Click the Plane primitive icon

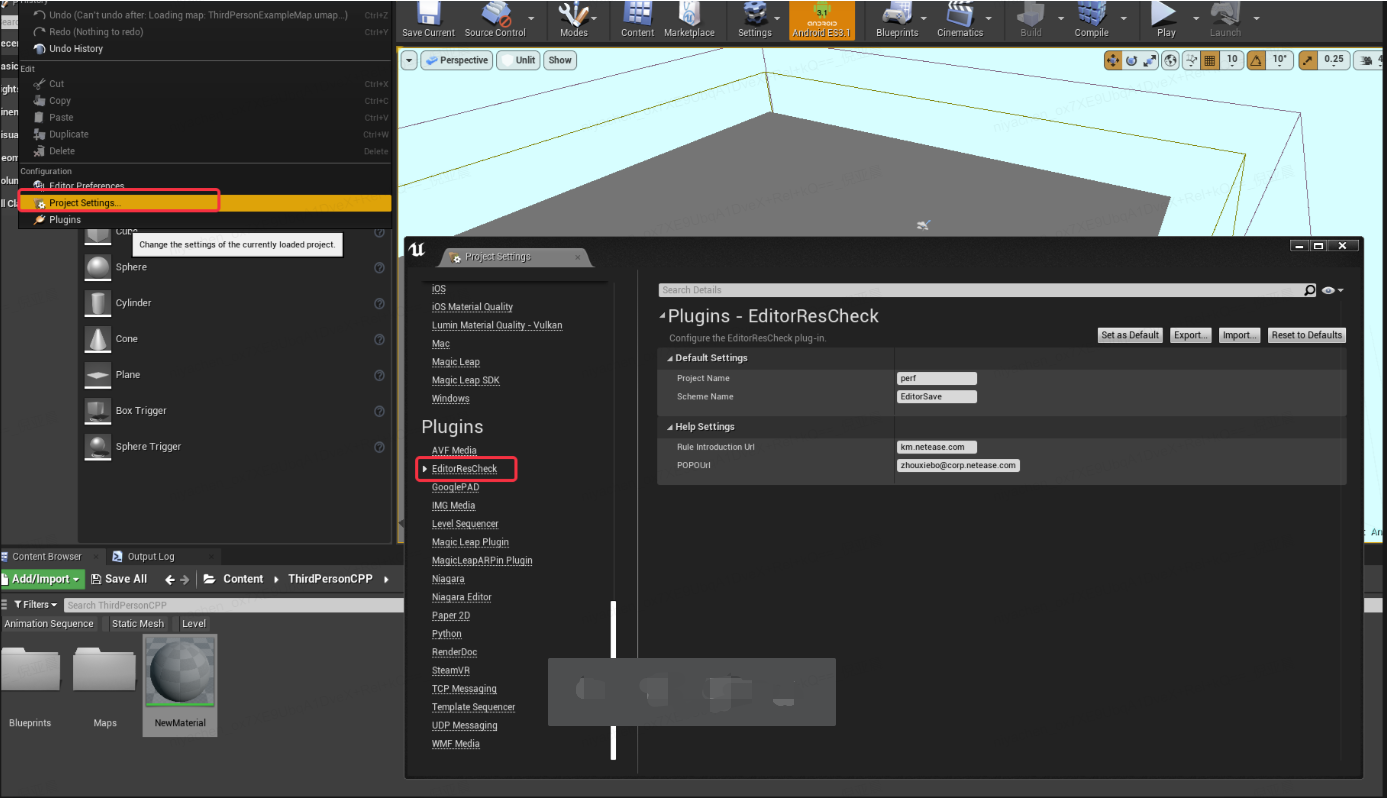coord(98,375)
